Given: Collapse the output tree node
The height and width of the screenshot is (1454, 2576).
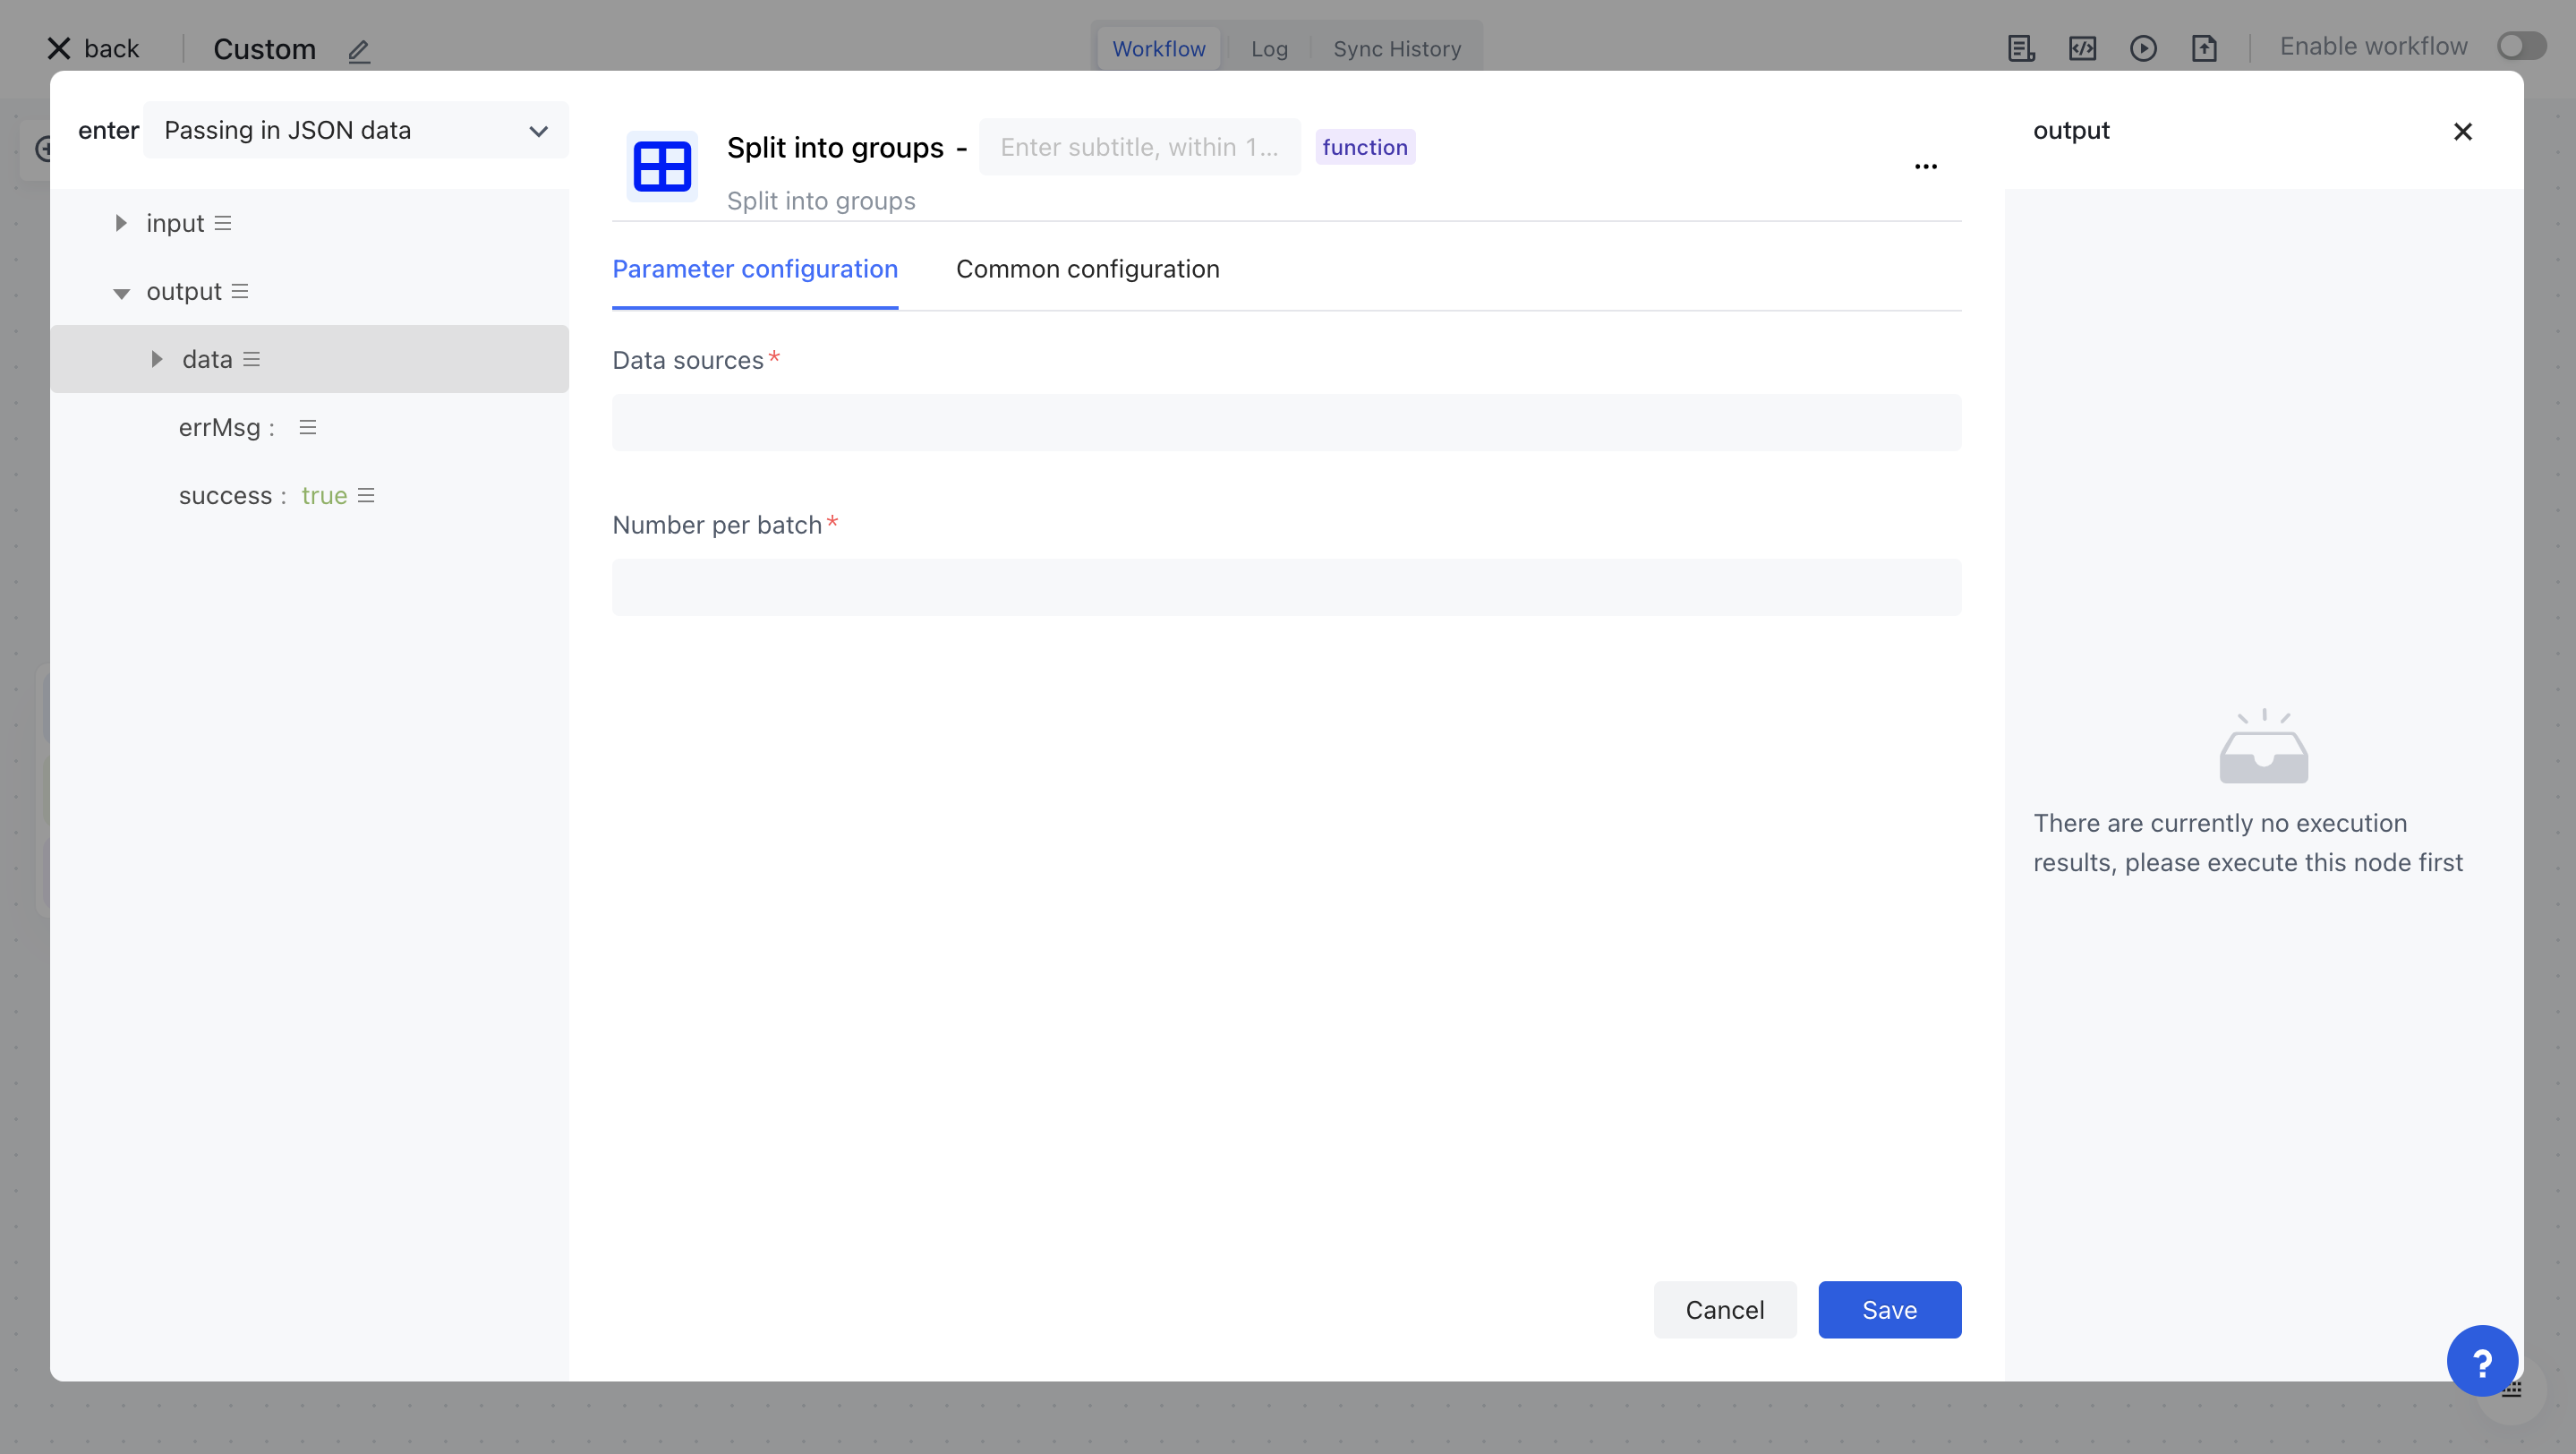Looking at the screenshot, I should pyautogui.click(x=121, y=292).
